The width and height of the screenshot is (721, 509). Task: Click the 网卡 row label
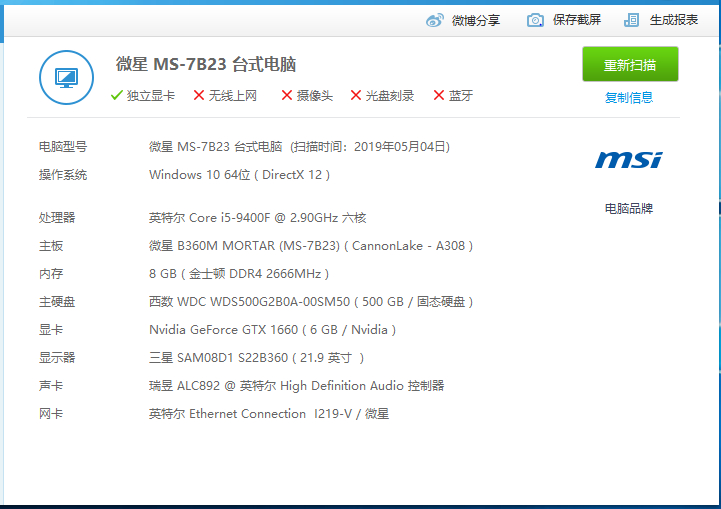coord(51,414)
